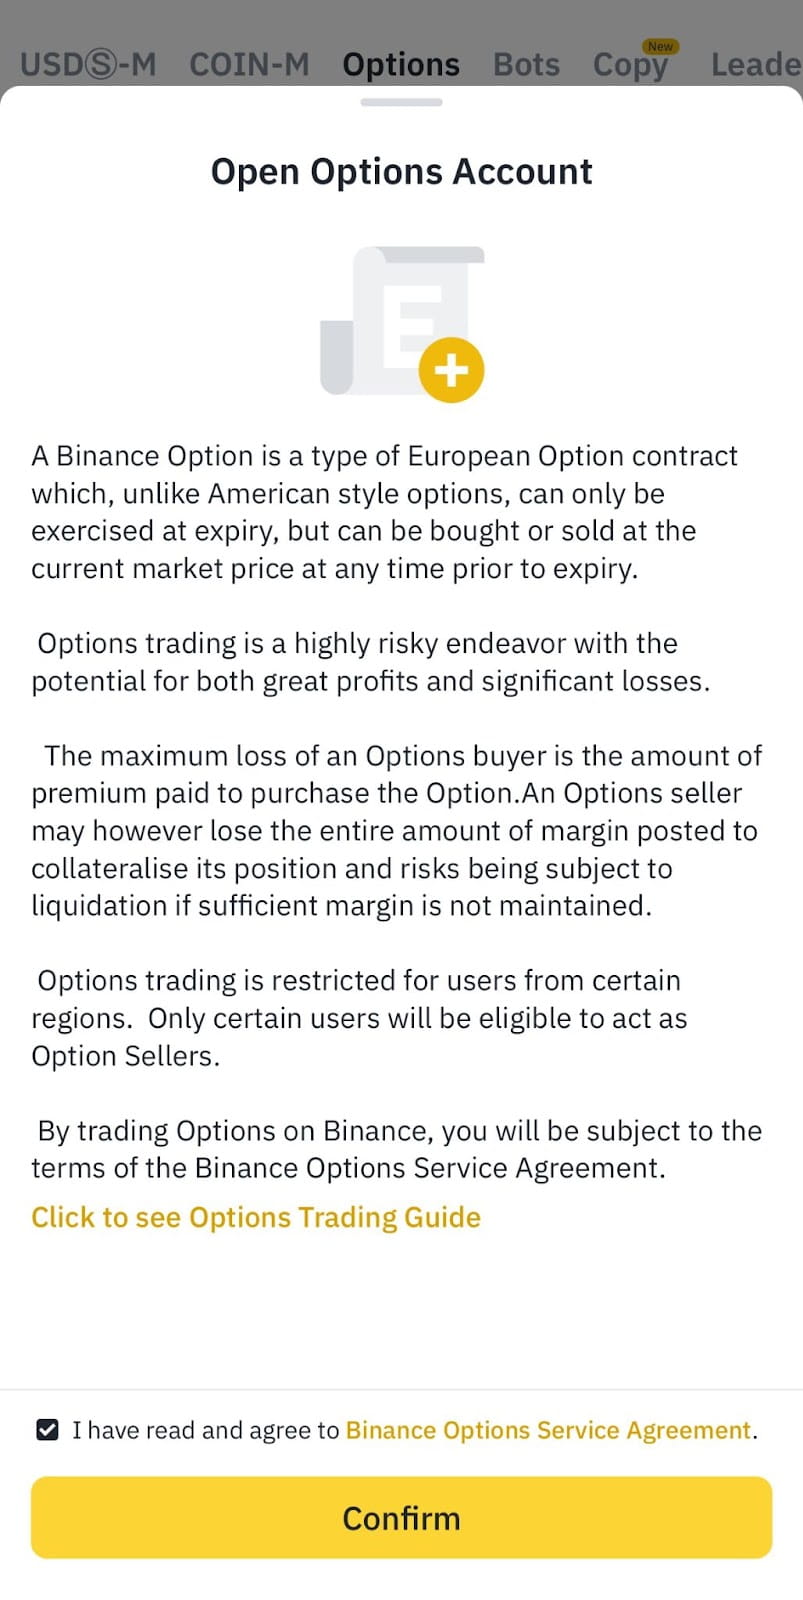Image resolution: width=803 pixels, height=1600 pixels.
Task: Tap the Open Options Account heading
Action: pos(401,172)
